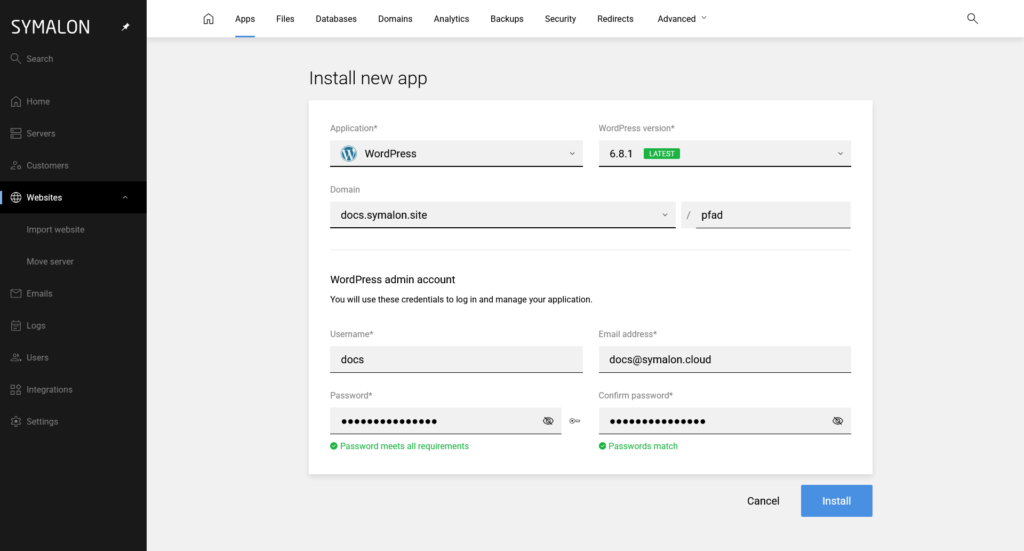1024x551 pixels.
Task: Click 'Password meets all requirements' text
Action: click(404, 446)
